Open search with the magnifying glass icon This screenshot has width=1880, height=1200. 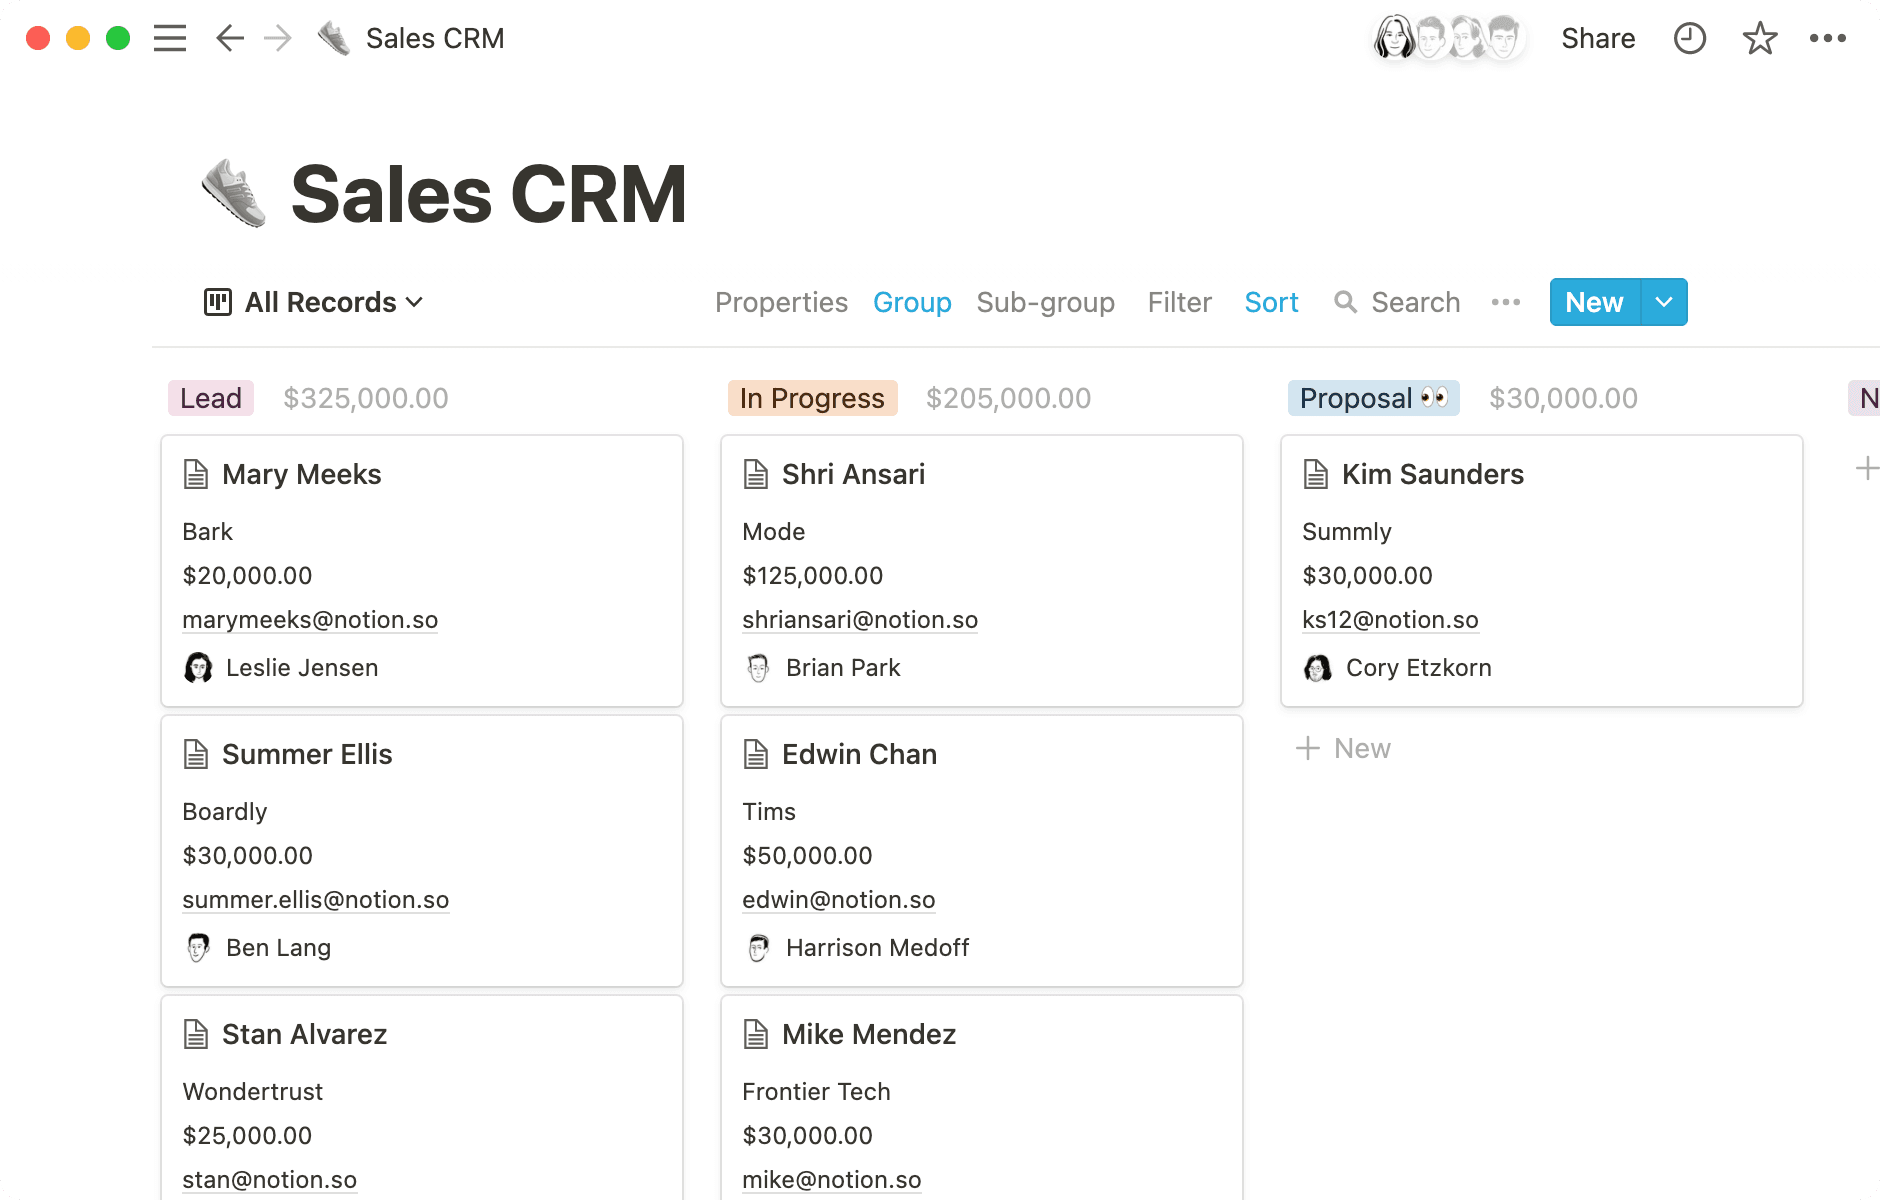click(x=1345, y=302)
